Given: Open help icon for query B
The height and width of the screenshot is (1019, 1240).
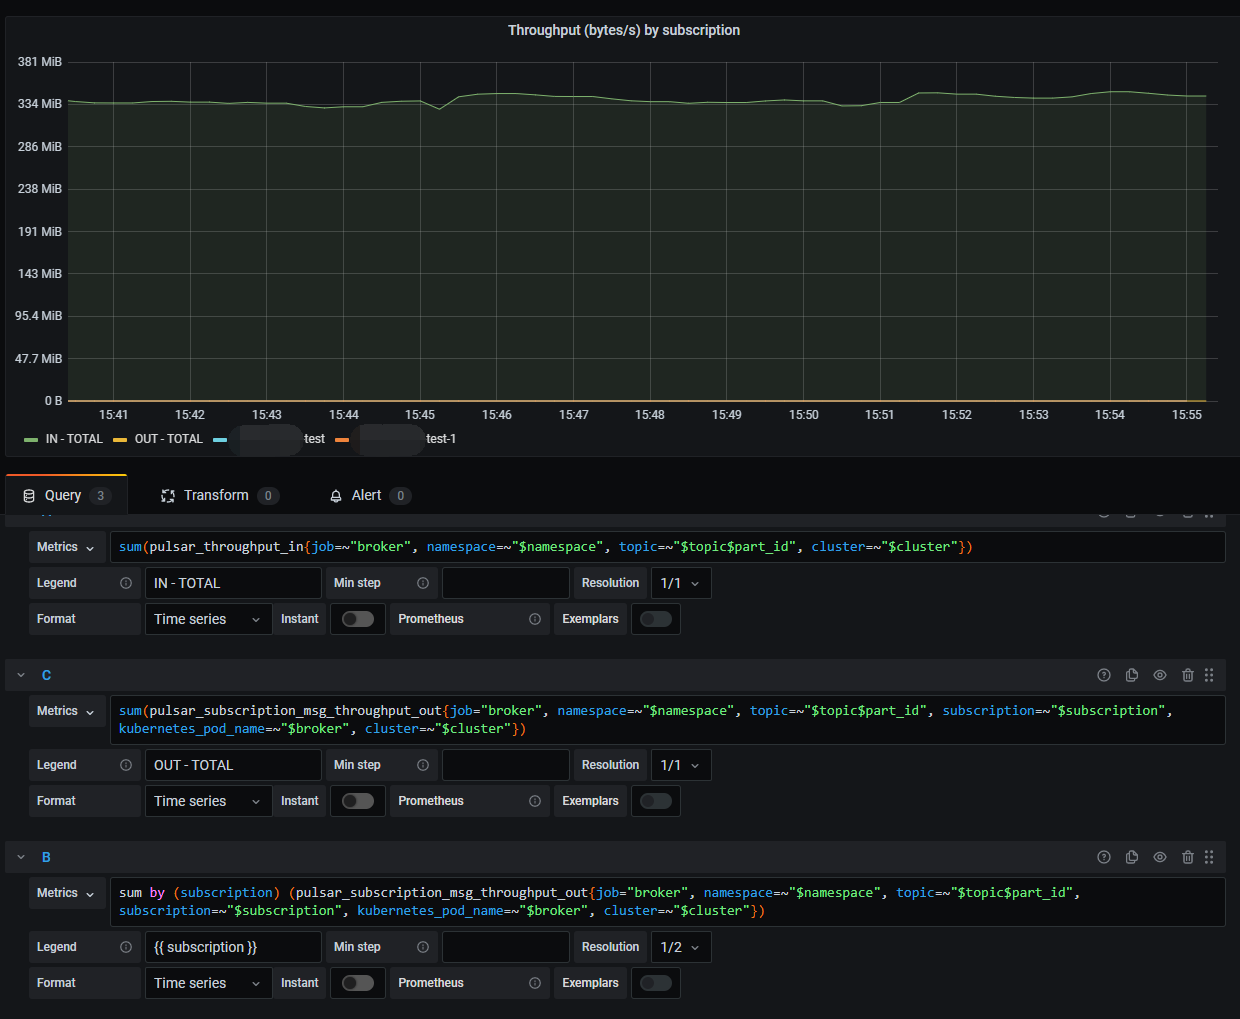Looking at the screenshot, I should [1104, 857].
